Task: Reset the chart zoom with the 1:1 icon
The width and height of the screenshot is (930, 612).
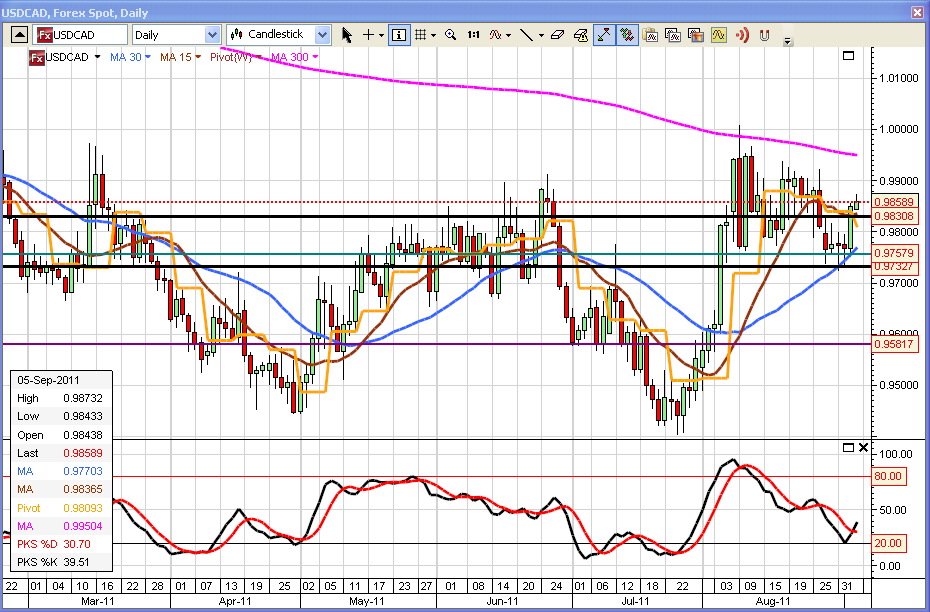Action: 473,35
